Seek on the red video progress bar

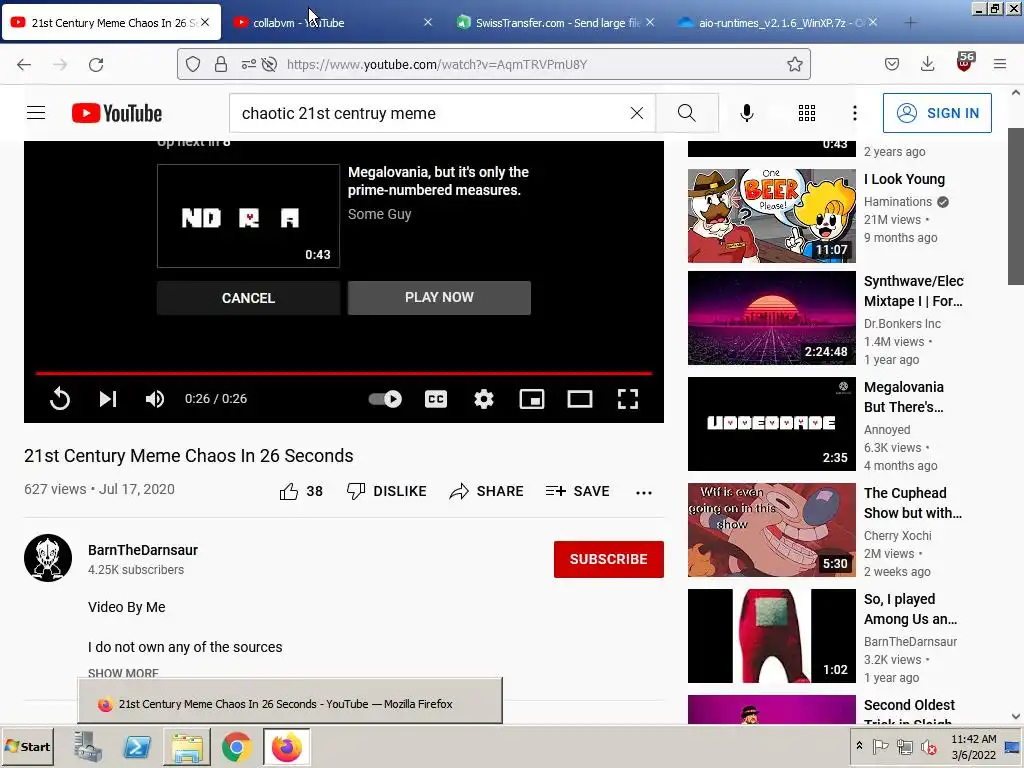pos(344,374)
